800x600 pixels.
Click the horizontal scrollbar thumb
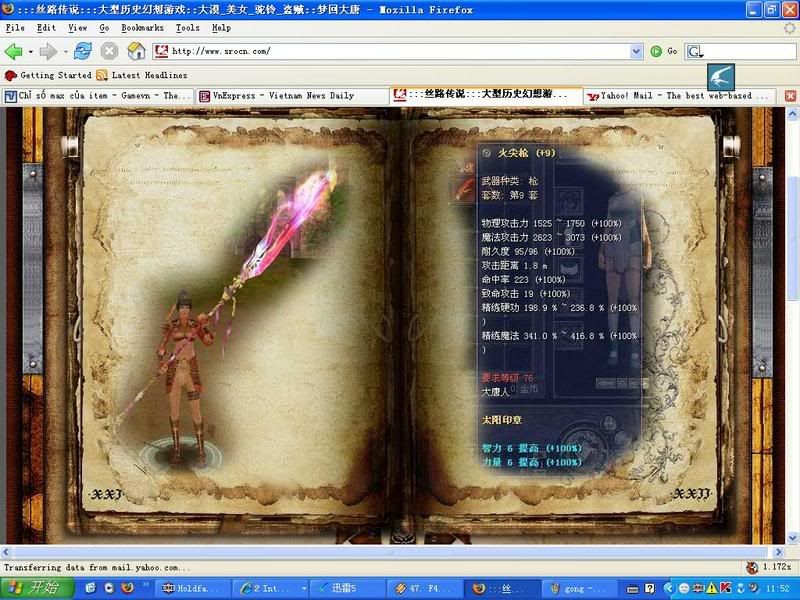tap(390, 552)
